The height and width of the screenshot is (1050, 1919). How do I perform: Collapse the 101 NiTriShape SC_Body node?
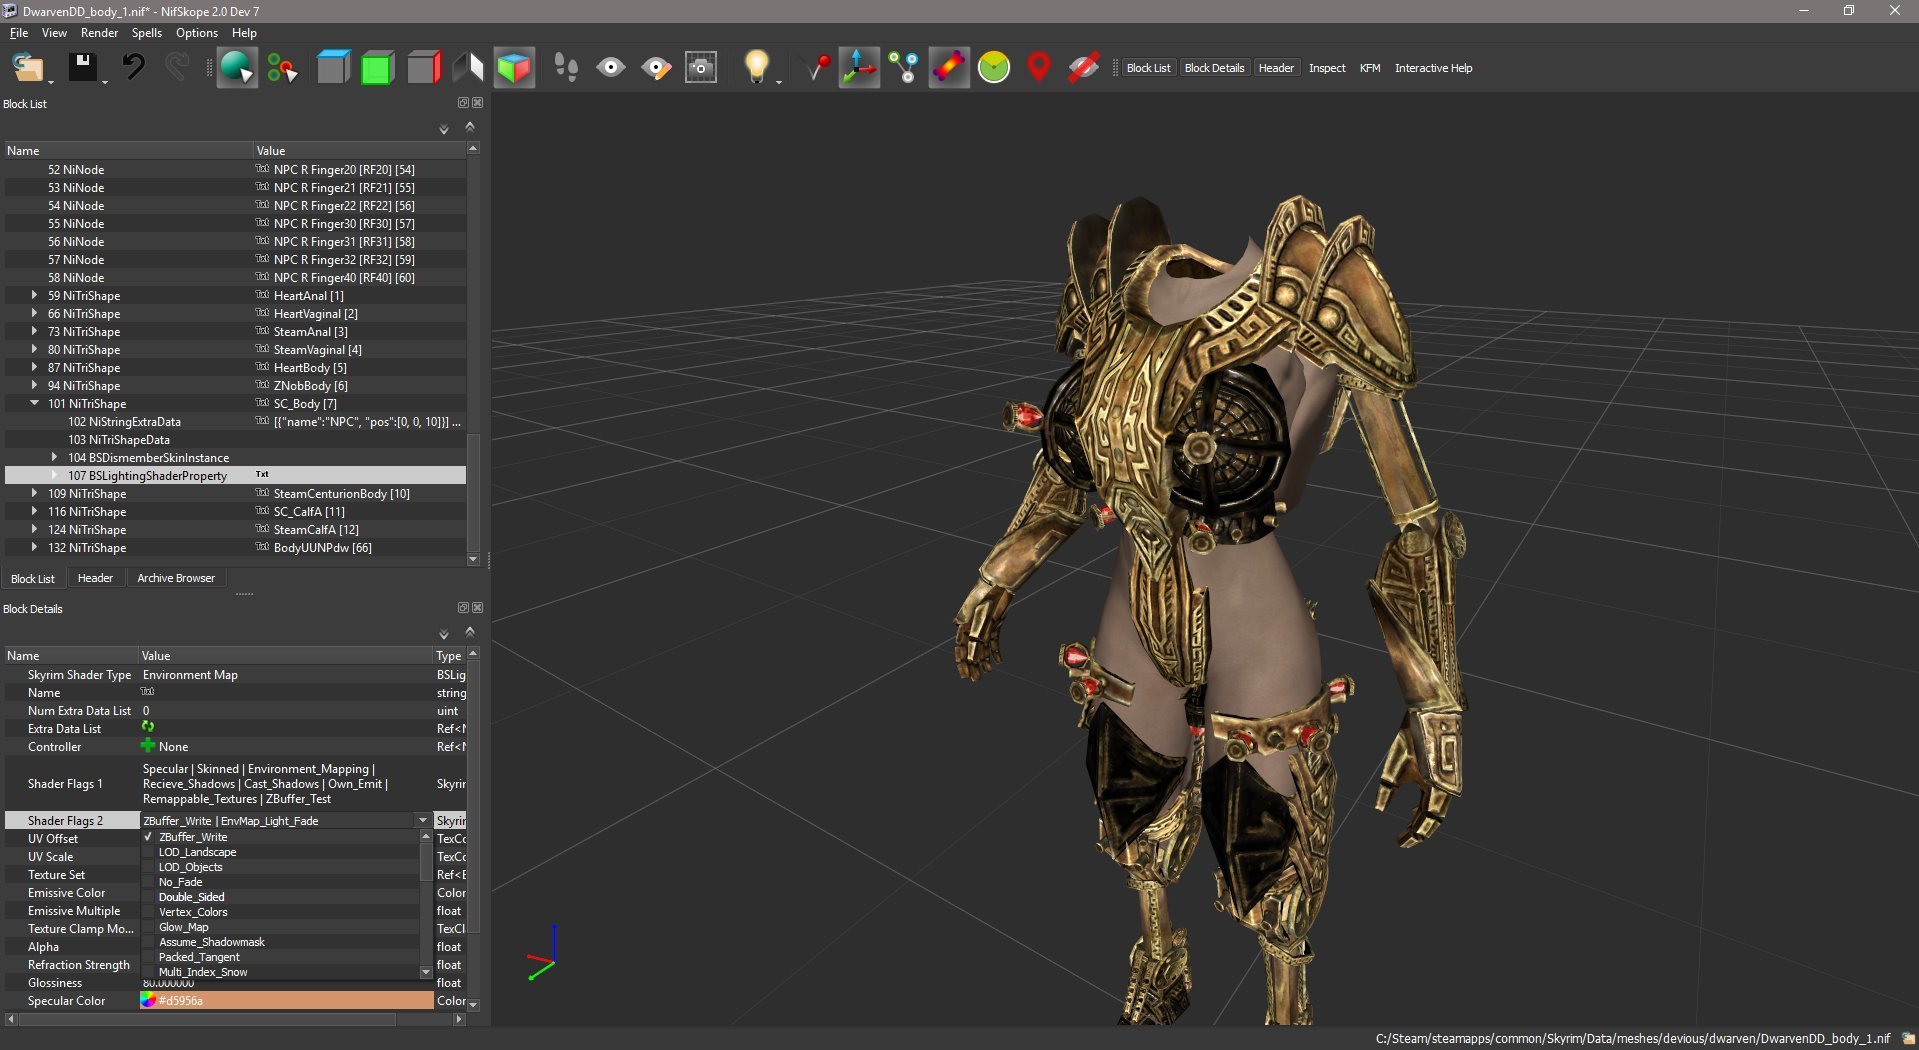34,403
